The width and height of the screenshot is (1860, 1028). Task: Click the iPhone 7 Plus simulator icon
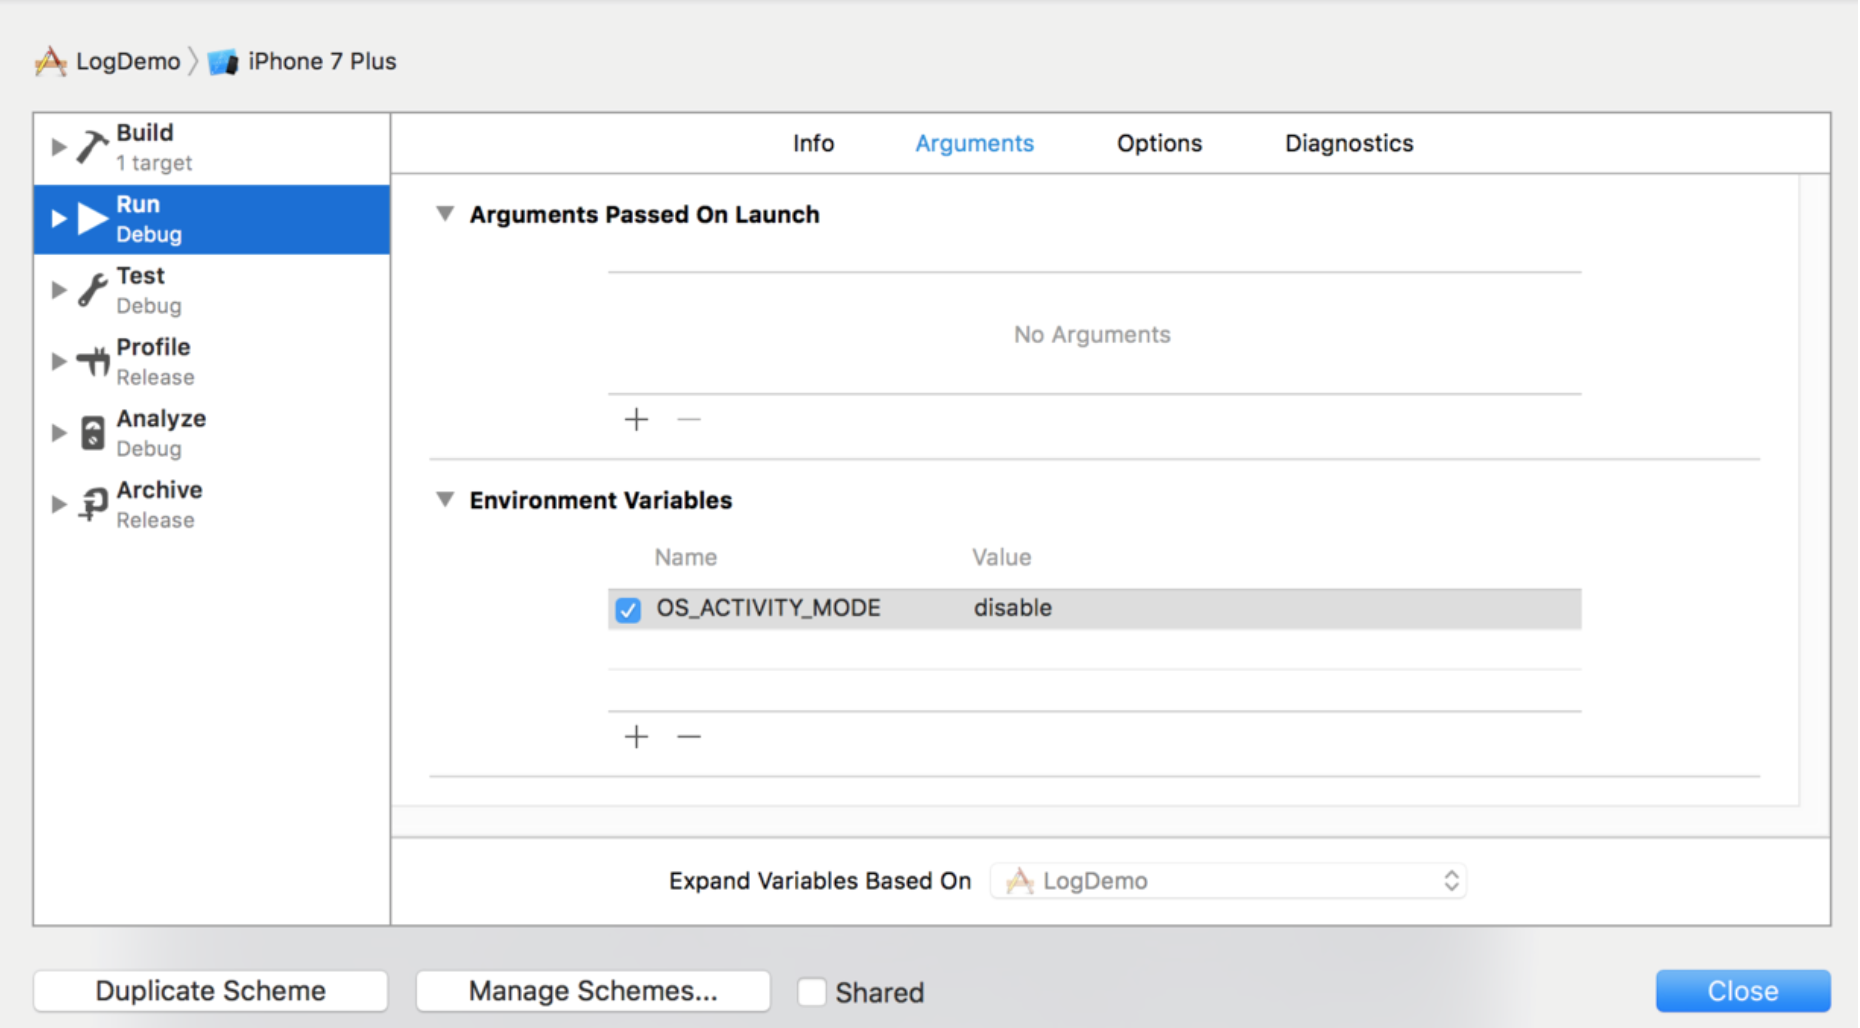coord(223,62)
